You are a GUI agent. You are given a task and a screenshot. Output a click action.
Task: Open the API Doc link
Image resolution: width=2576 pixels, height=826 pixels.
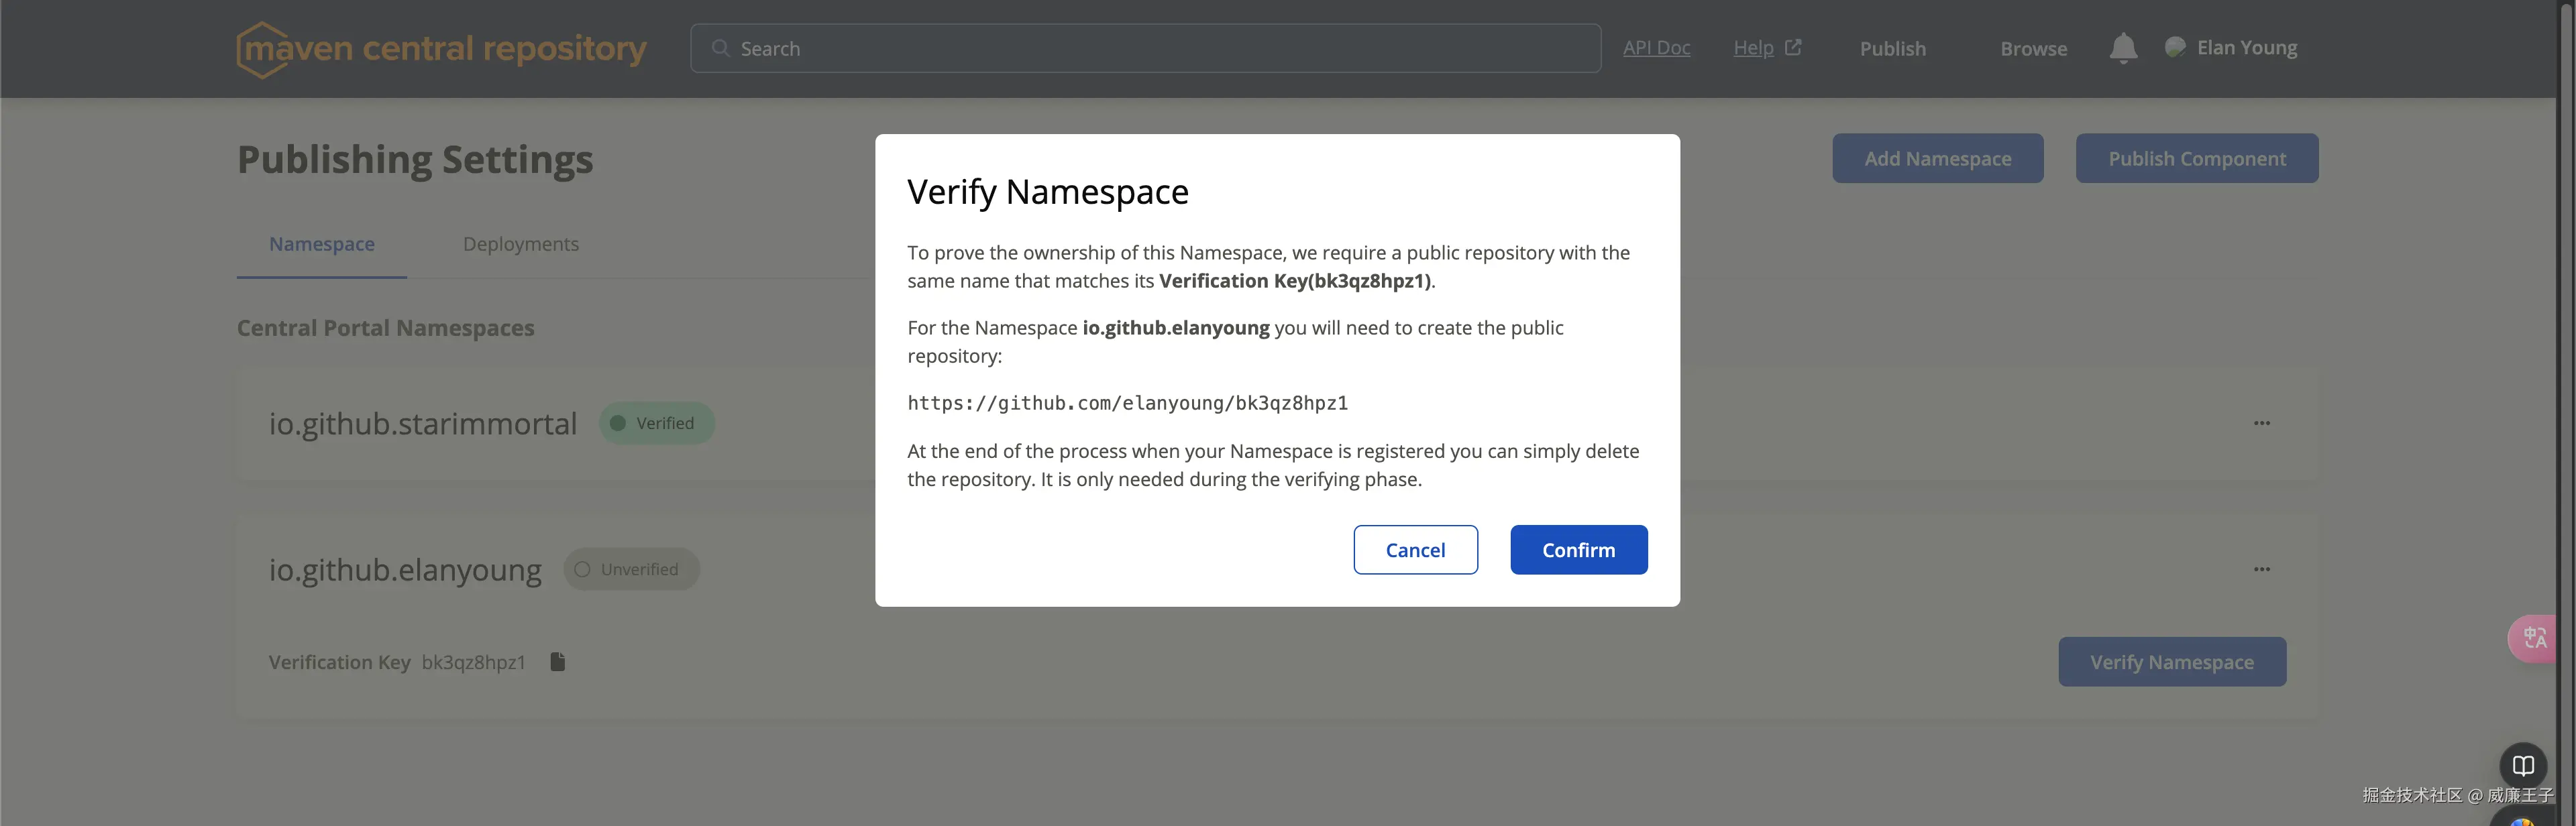point(1656,47)
